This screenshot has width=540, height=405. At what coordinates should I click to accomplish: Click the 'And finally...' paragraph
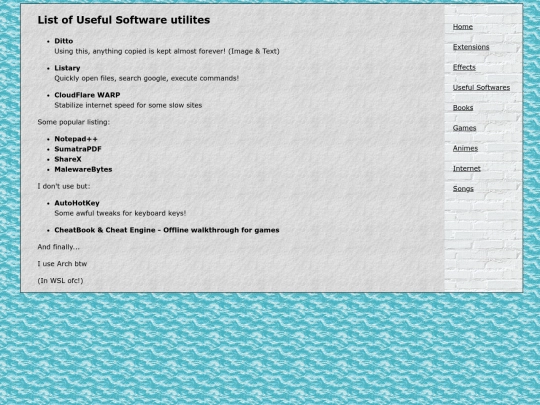click(x=58, y=247)
